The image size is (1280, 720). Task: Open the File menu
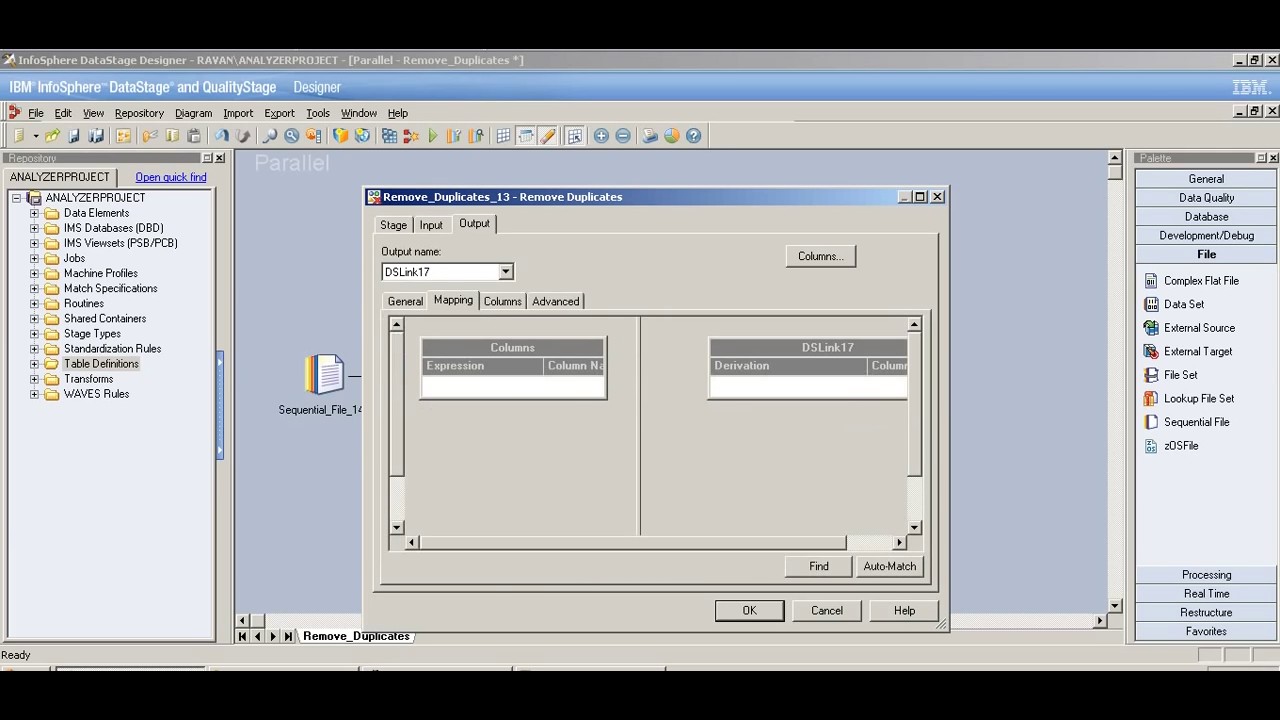pos(36,113)
